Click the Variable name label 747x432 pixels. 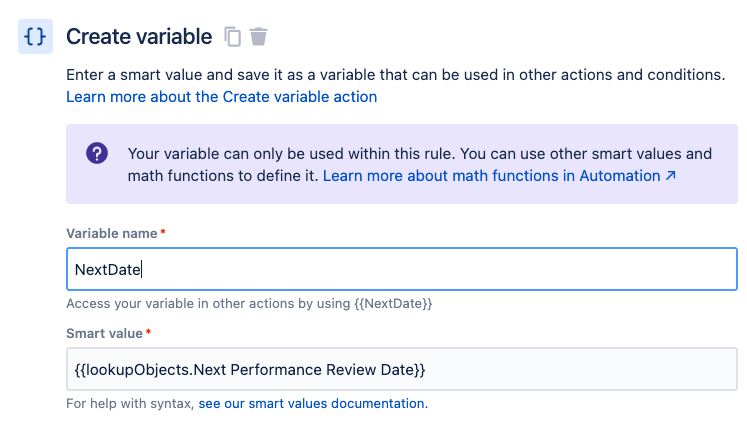[111, 233]
